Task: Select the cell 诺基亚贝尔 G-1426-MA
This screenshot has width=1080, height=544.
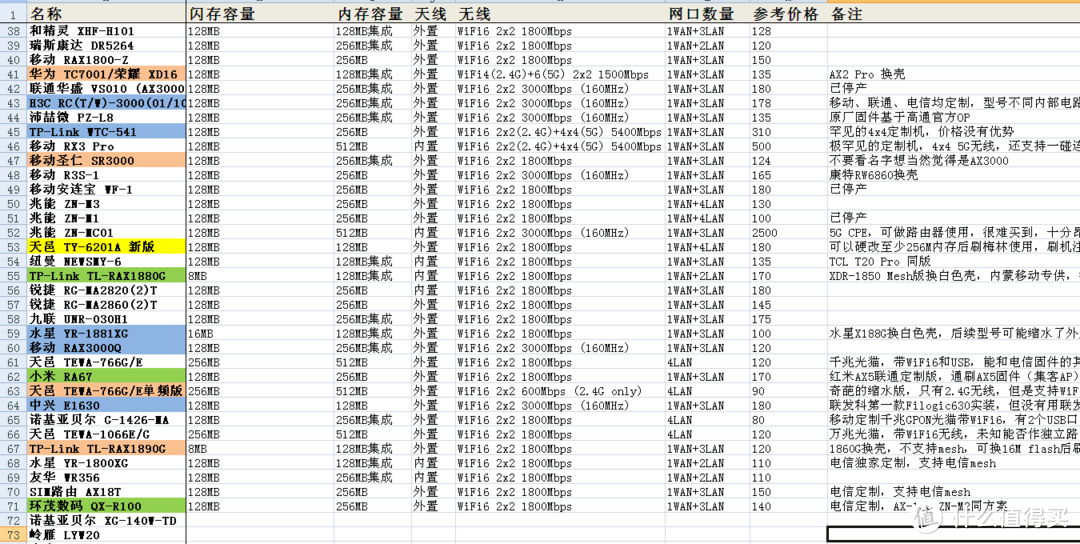Action: point(106,420)
